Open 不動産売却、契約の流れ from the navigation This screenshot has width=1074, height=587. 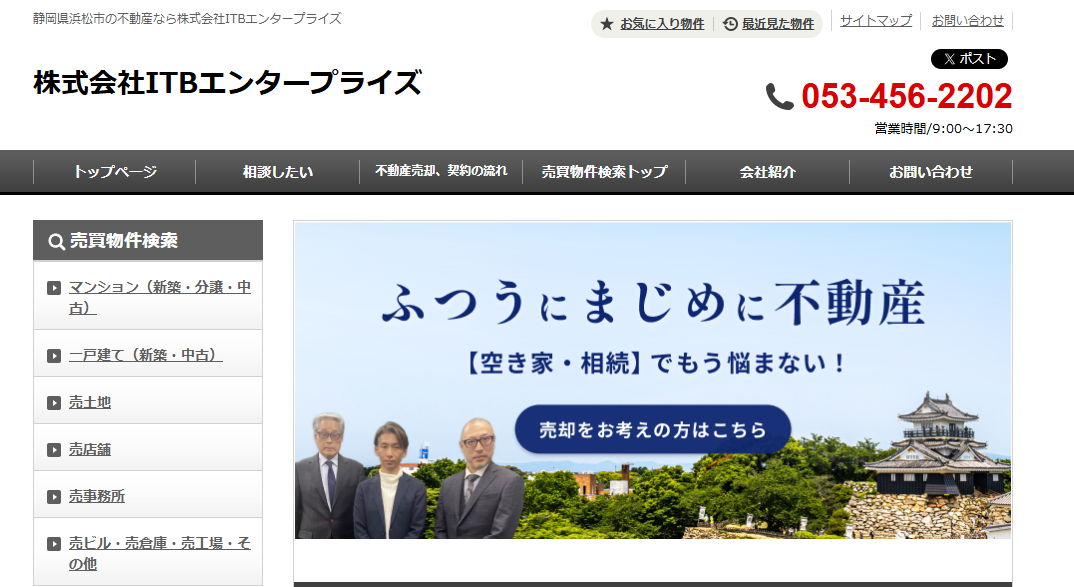(441, 171)
